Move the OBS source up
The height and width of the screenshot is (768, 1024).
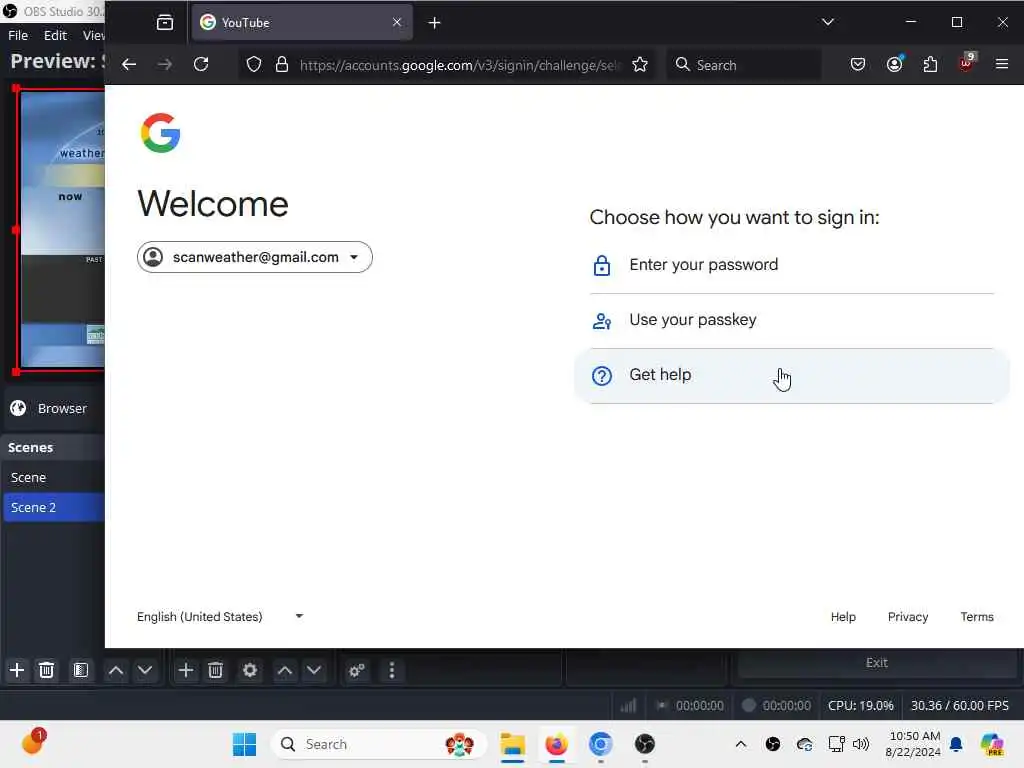285,670
